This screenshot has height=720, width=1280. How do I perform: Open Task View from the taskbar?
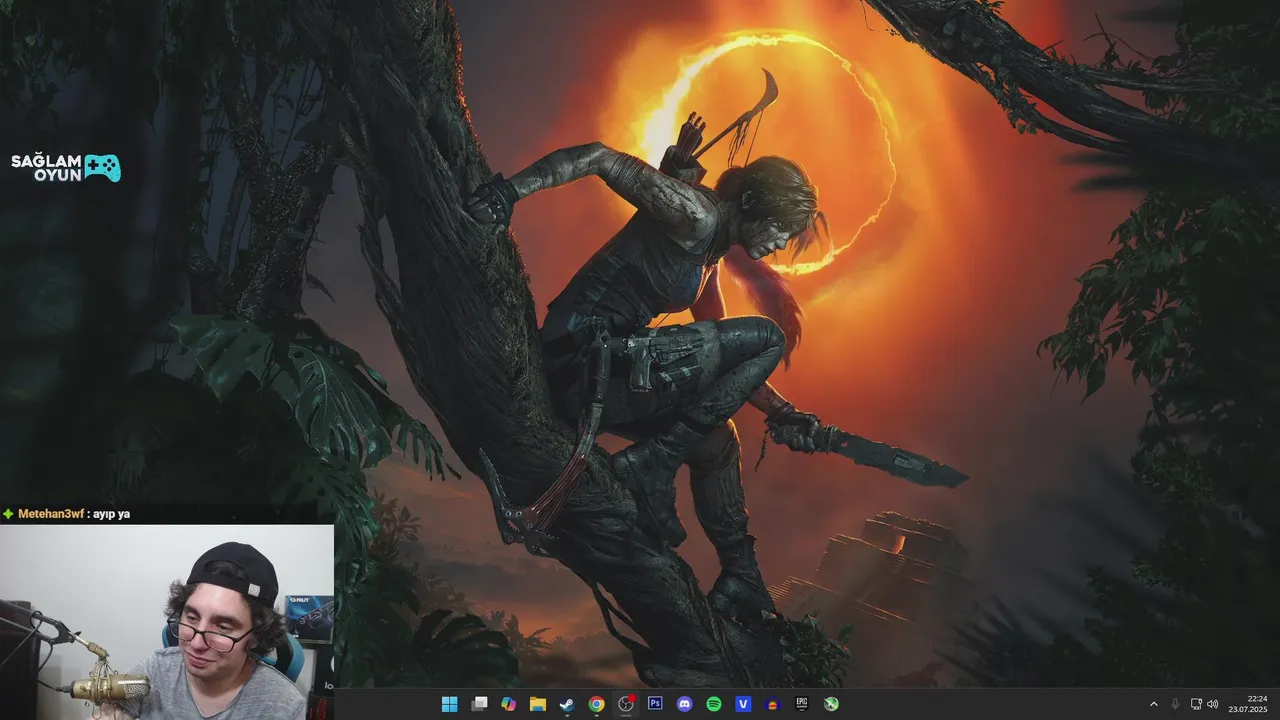click(x=479, y=704)
